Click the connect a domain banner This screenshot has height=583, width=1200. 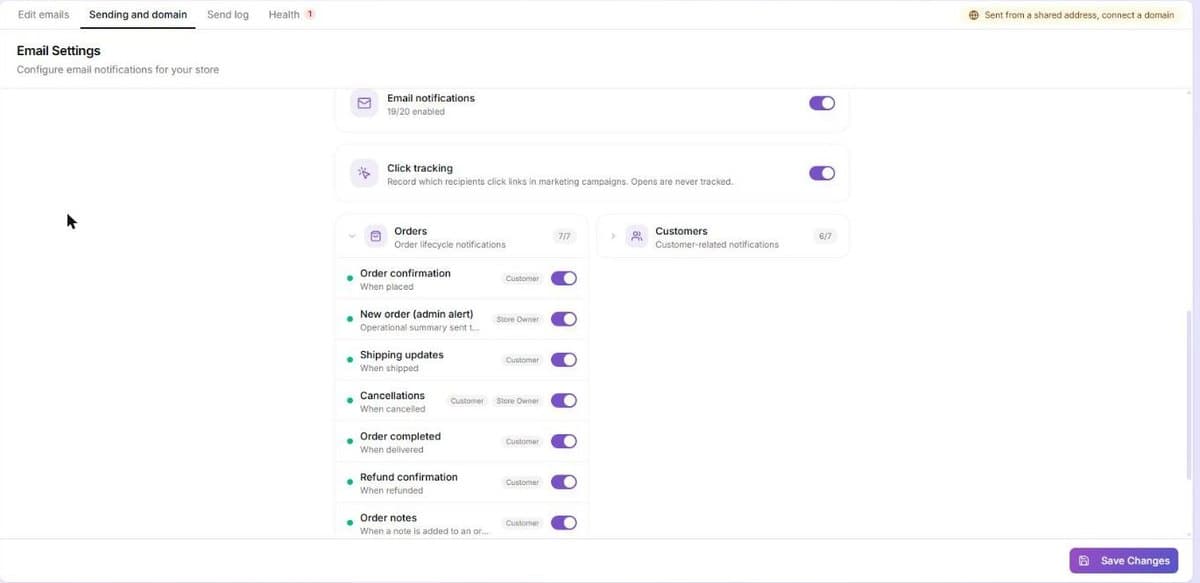[x=1071, y=15]
